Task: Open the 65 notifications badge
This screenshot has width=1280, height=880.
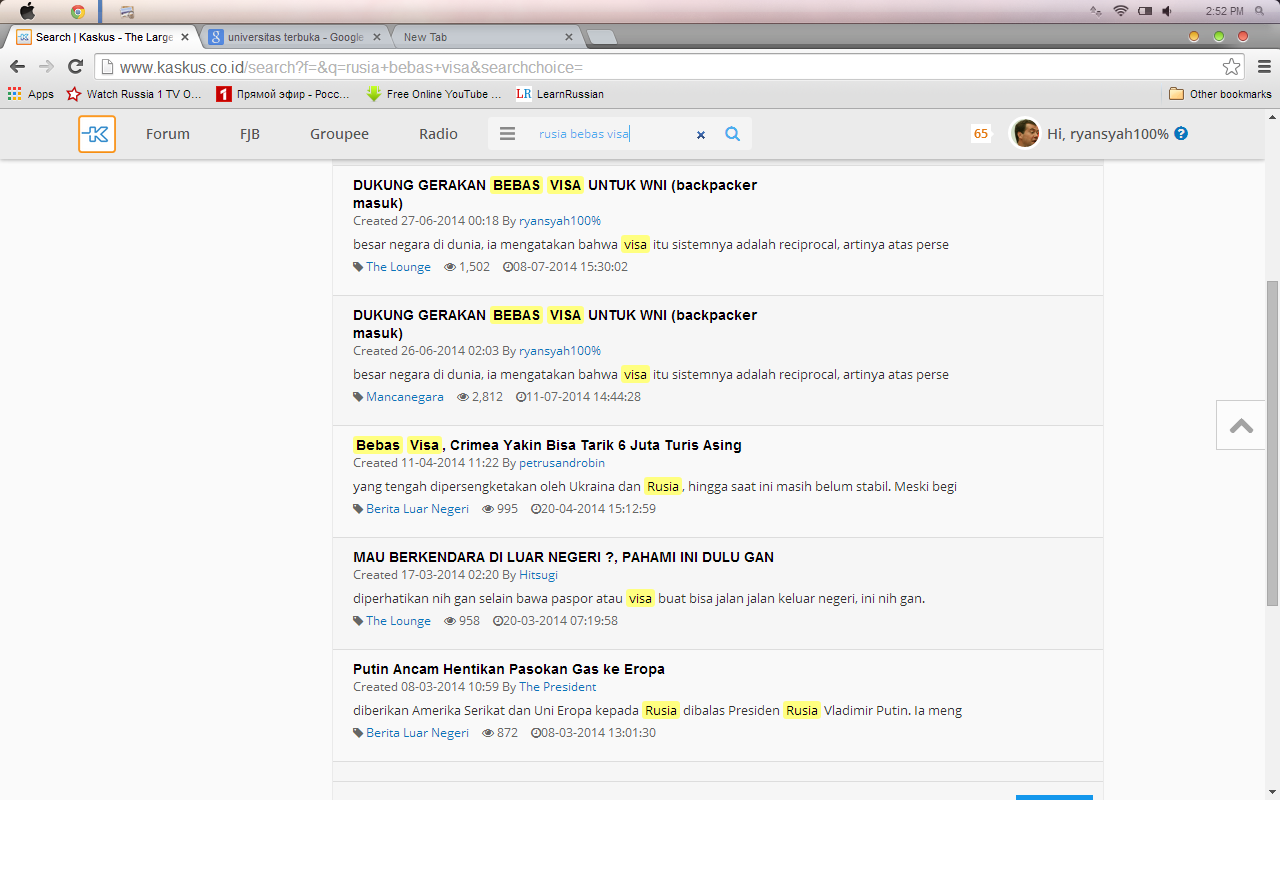Action: click(981, 134)
